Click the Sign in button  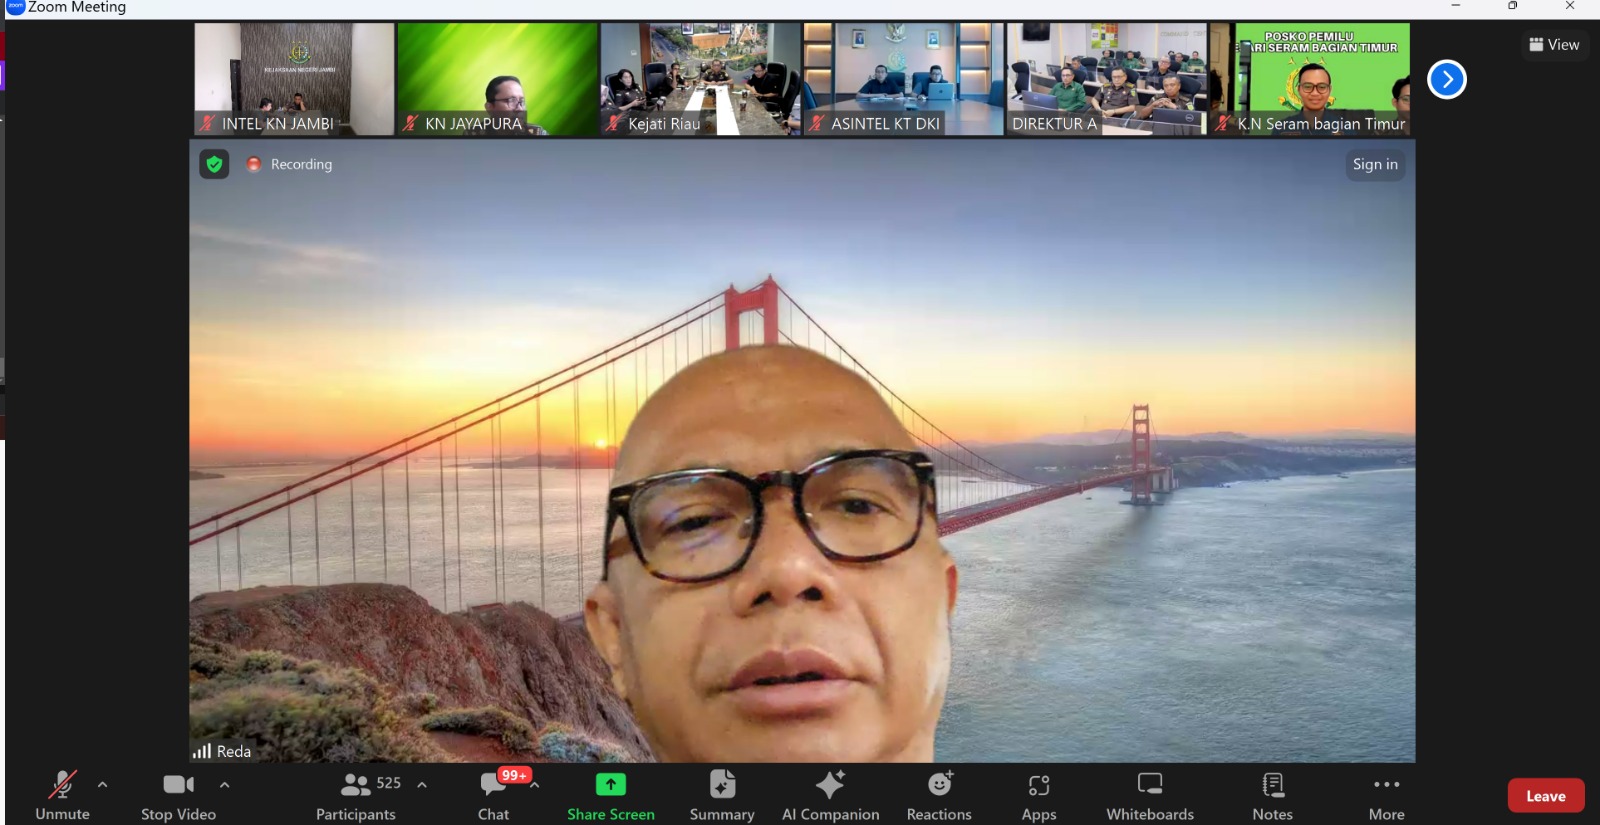pos(1375,164)
